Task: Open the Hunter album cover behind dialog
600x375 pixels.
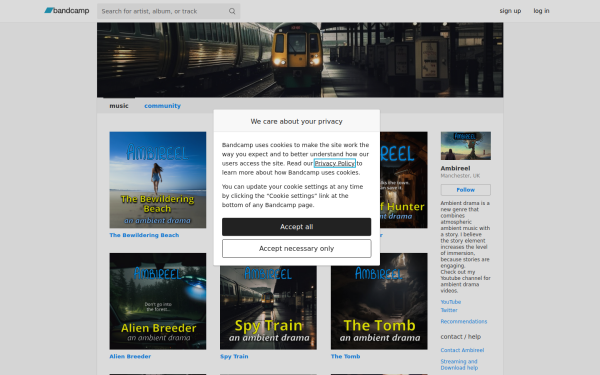Action: pos(404,180)
